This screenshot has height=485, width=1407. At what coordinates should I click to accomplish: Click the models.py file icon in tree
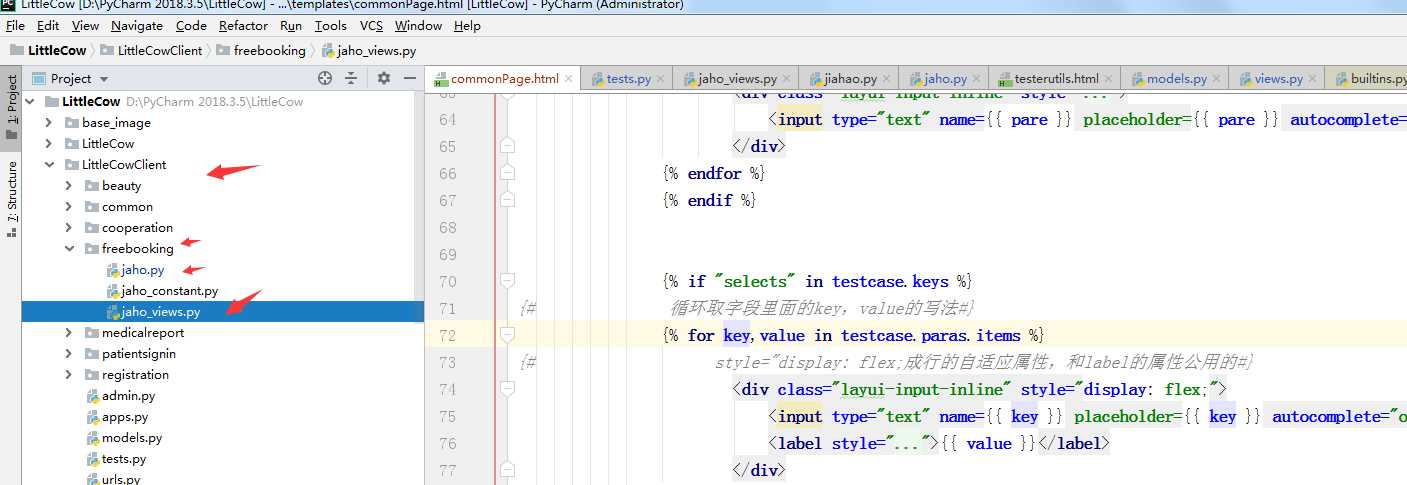coord(93,438)
